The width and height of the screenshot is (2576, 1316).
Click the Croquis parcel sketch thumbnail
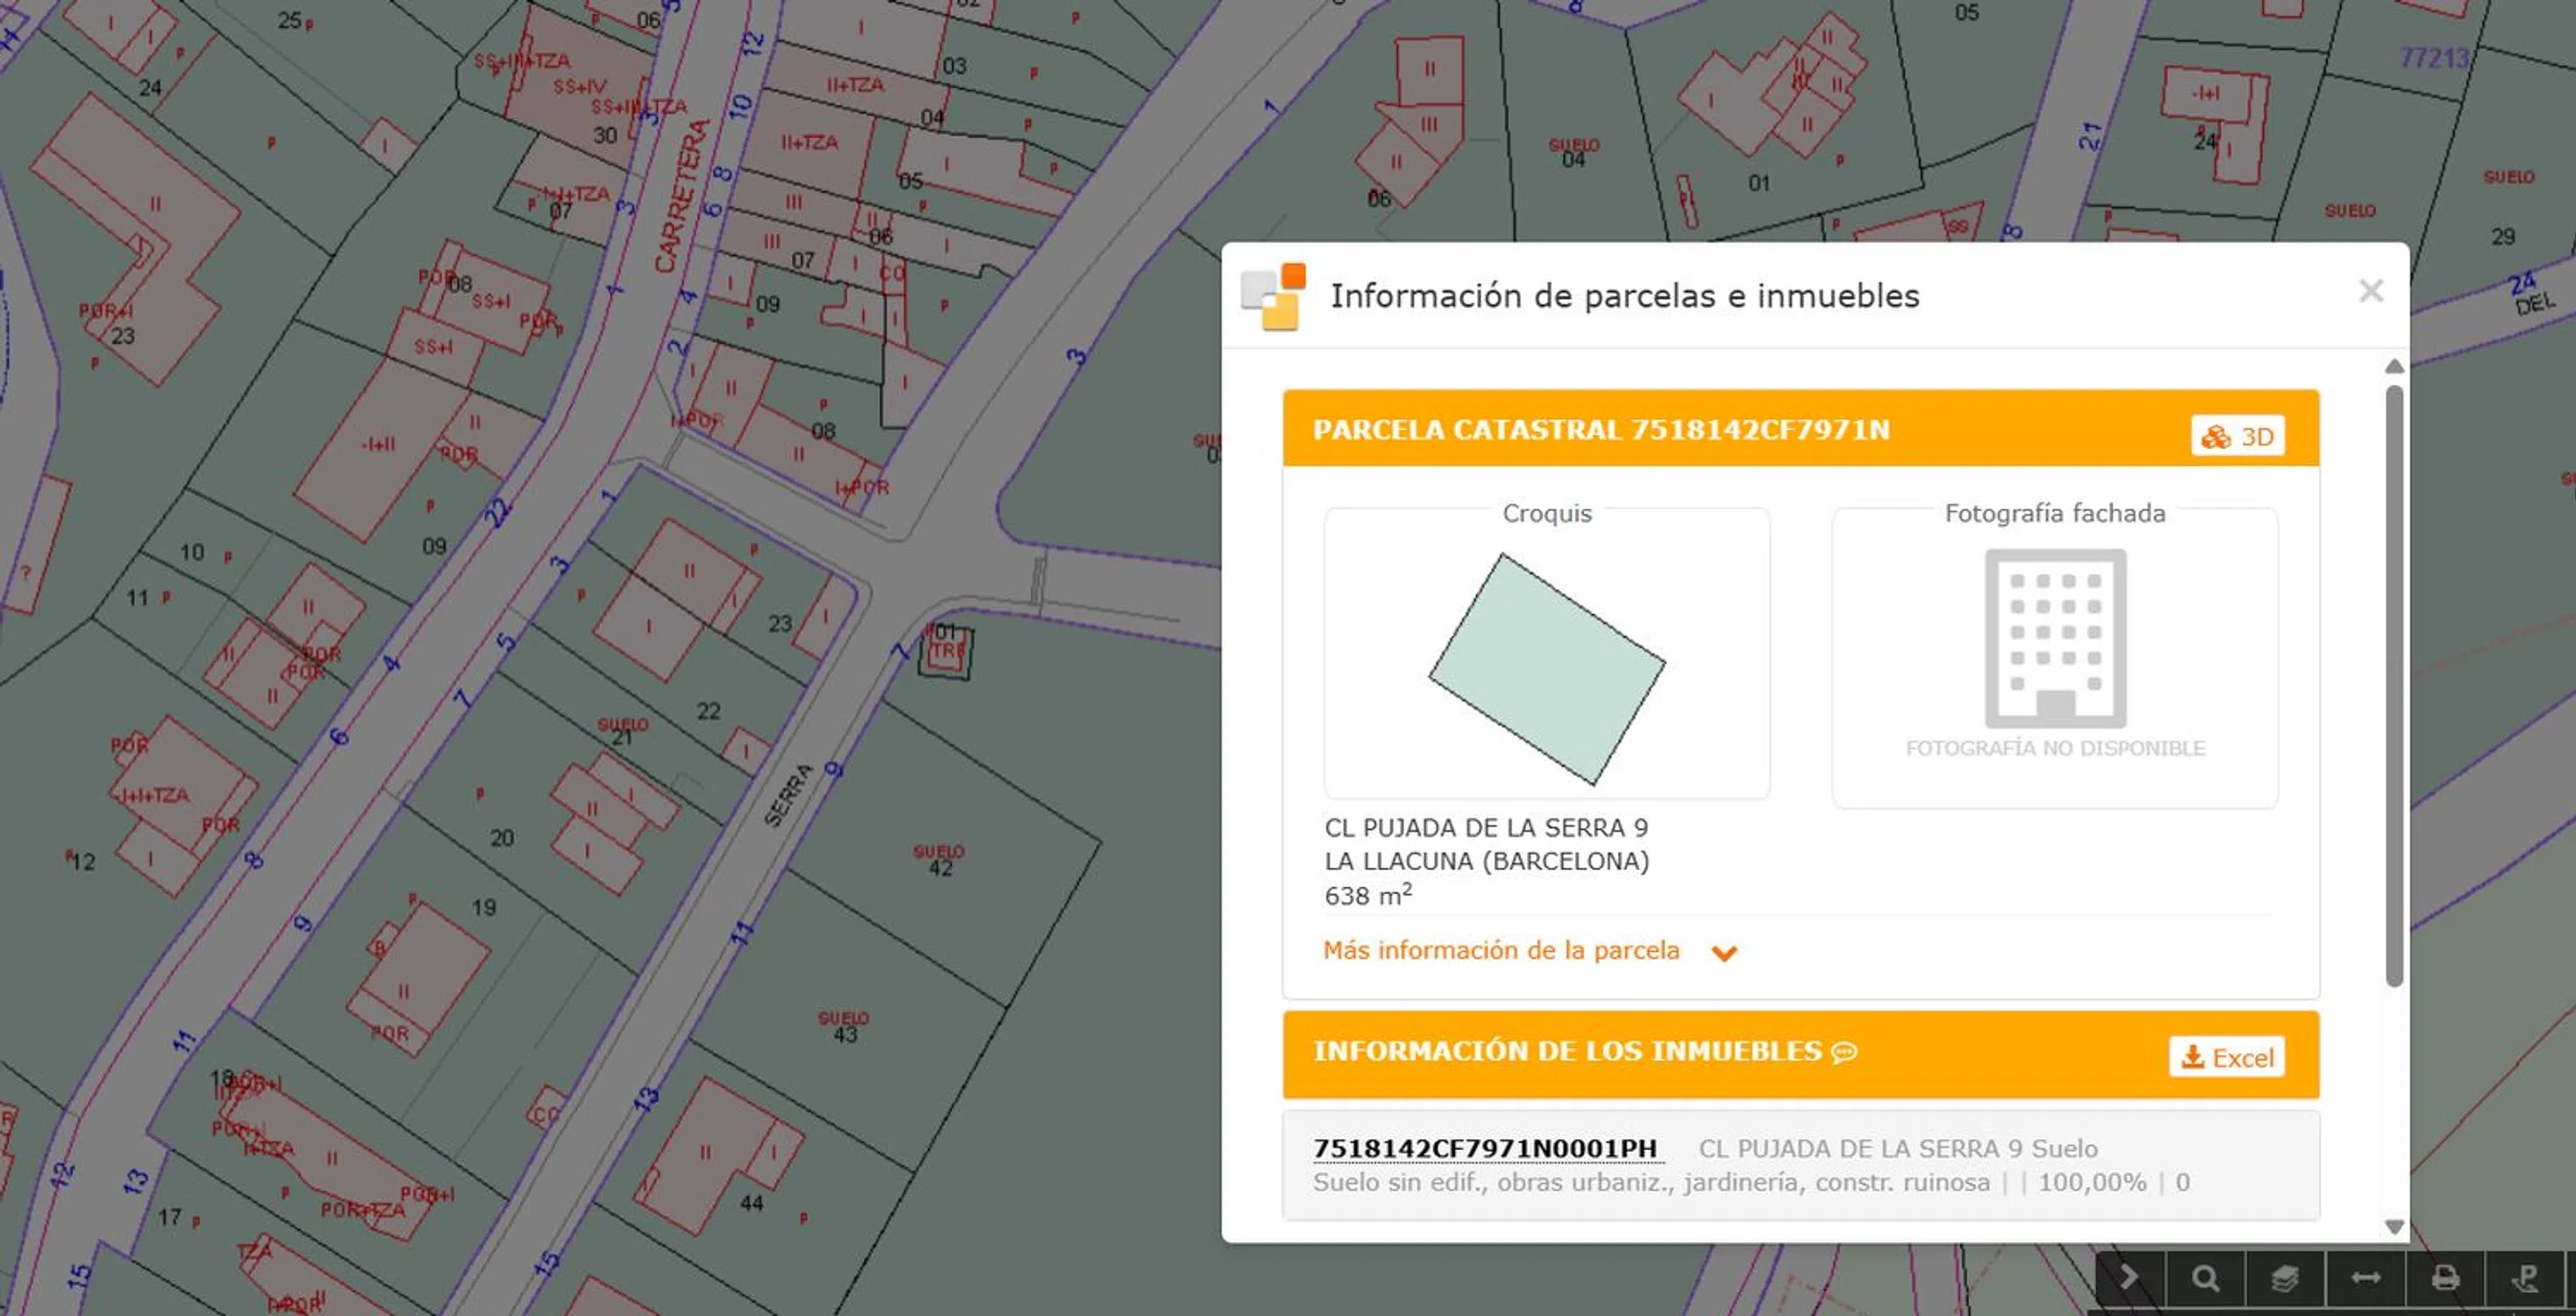click(x=1546, y=668)
